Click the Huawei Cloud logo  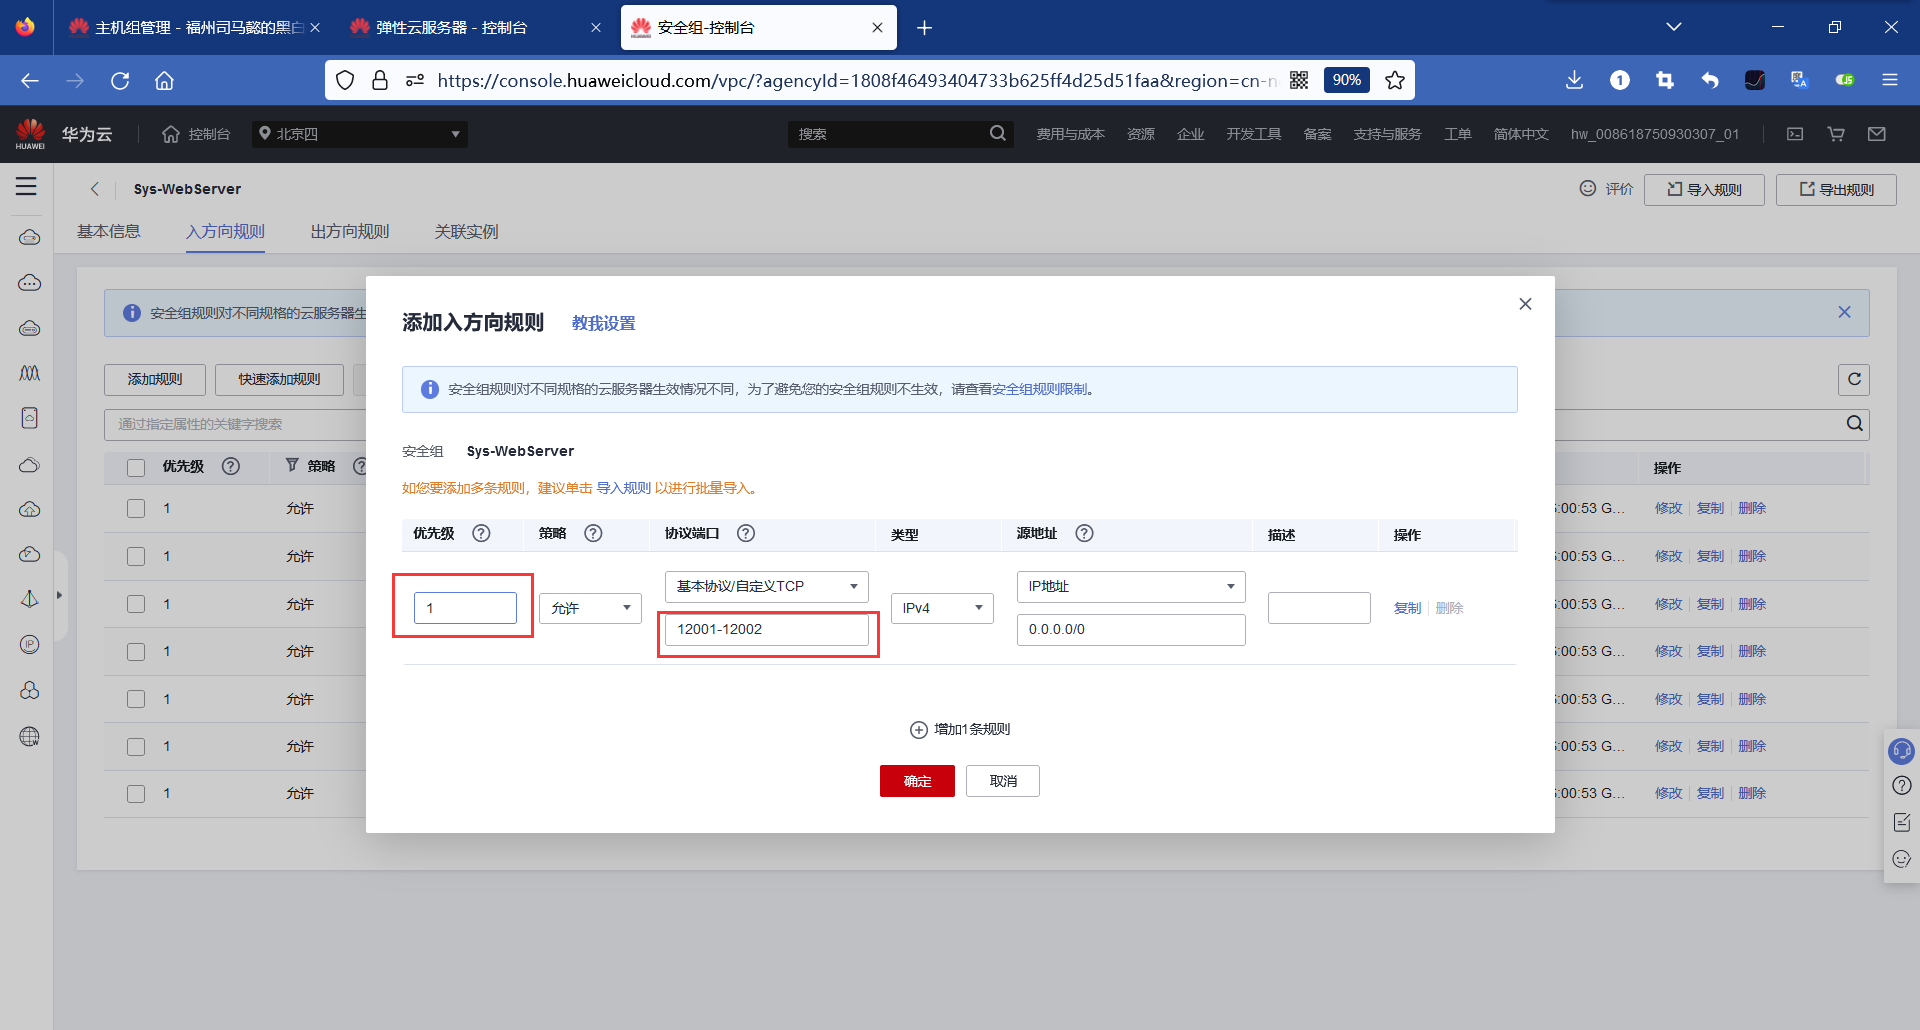coord(31,134)
